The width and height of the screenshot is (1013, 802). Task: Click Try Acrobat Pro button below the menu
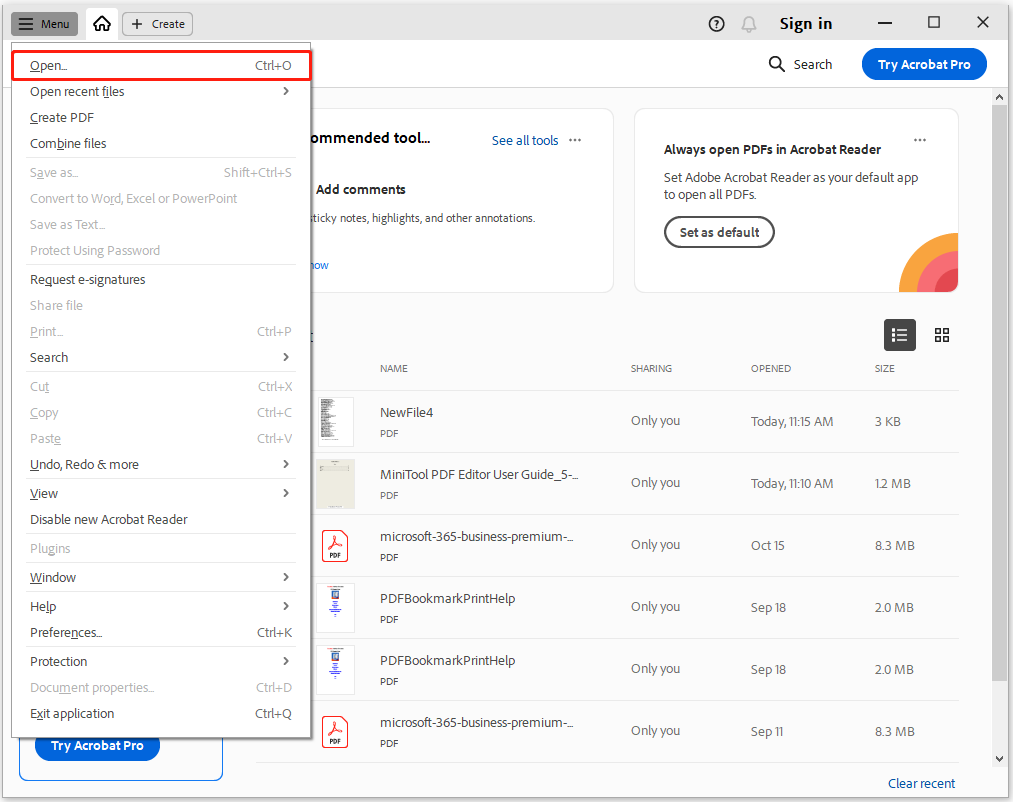(x=97, y=746)
